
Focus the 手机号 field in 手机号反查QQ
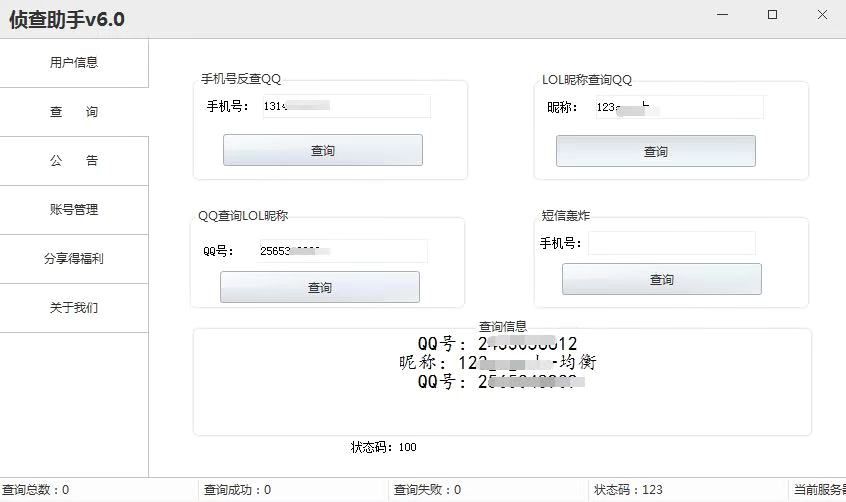pos(346,106)
